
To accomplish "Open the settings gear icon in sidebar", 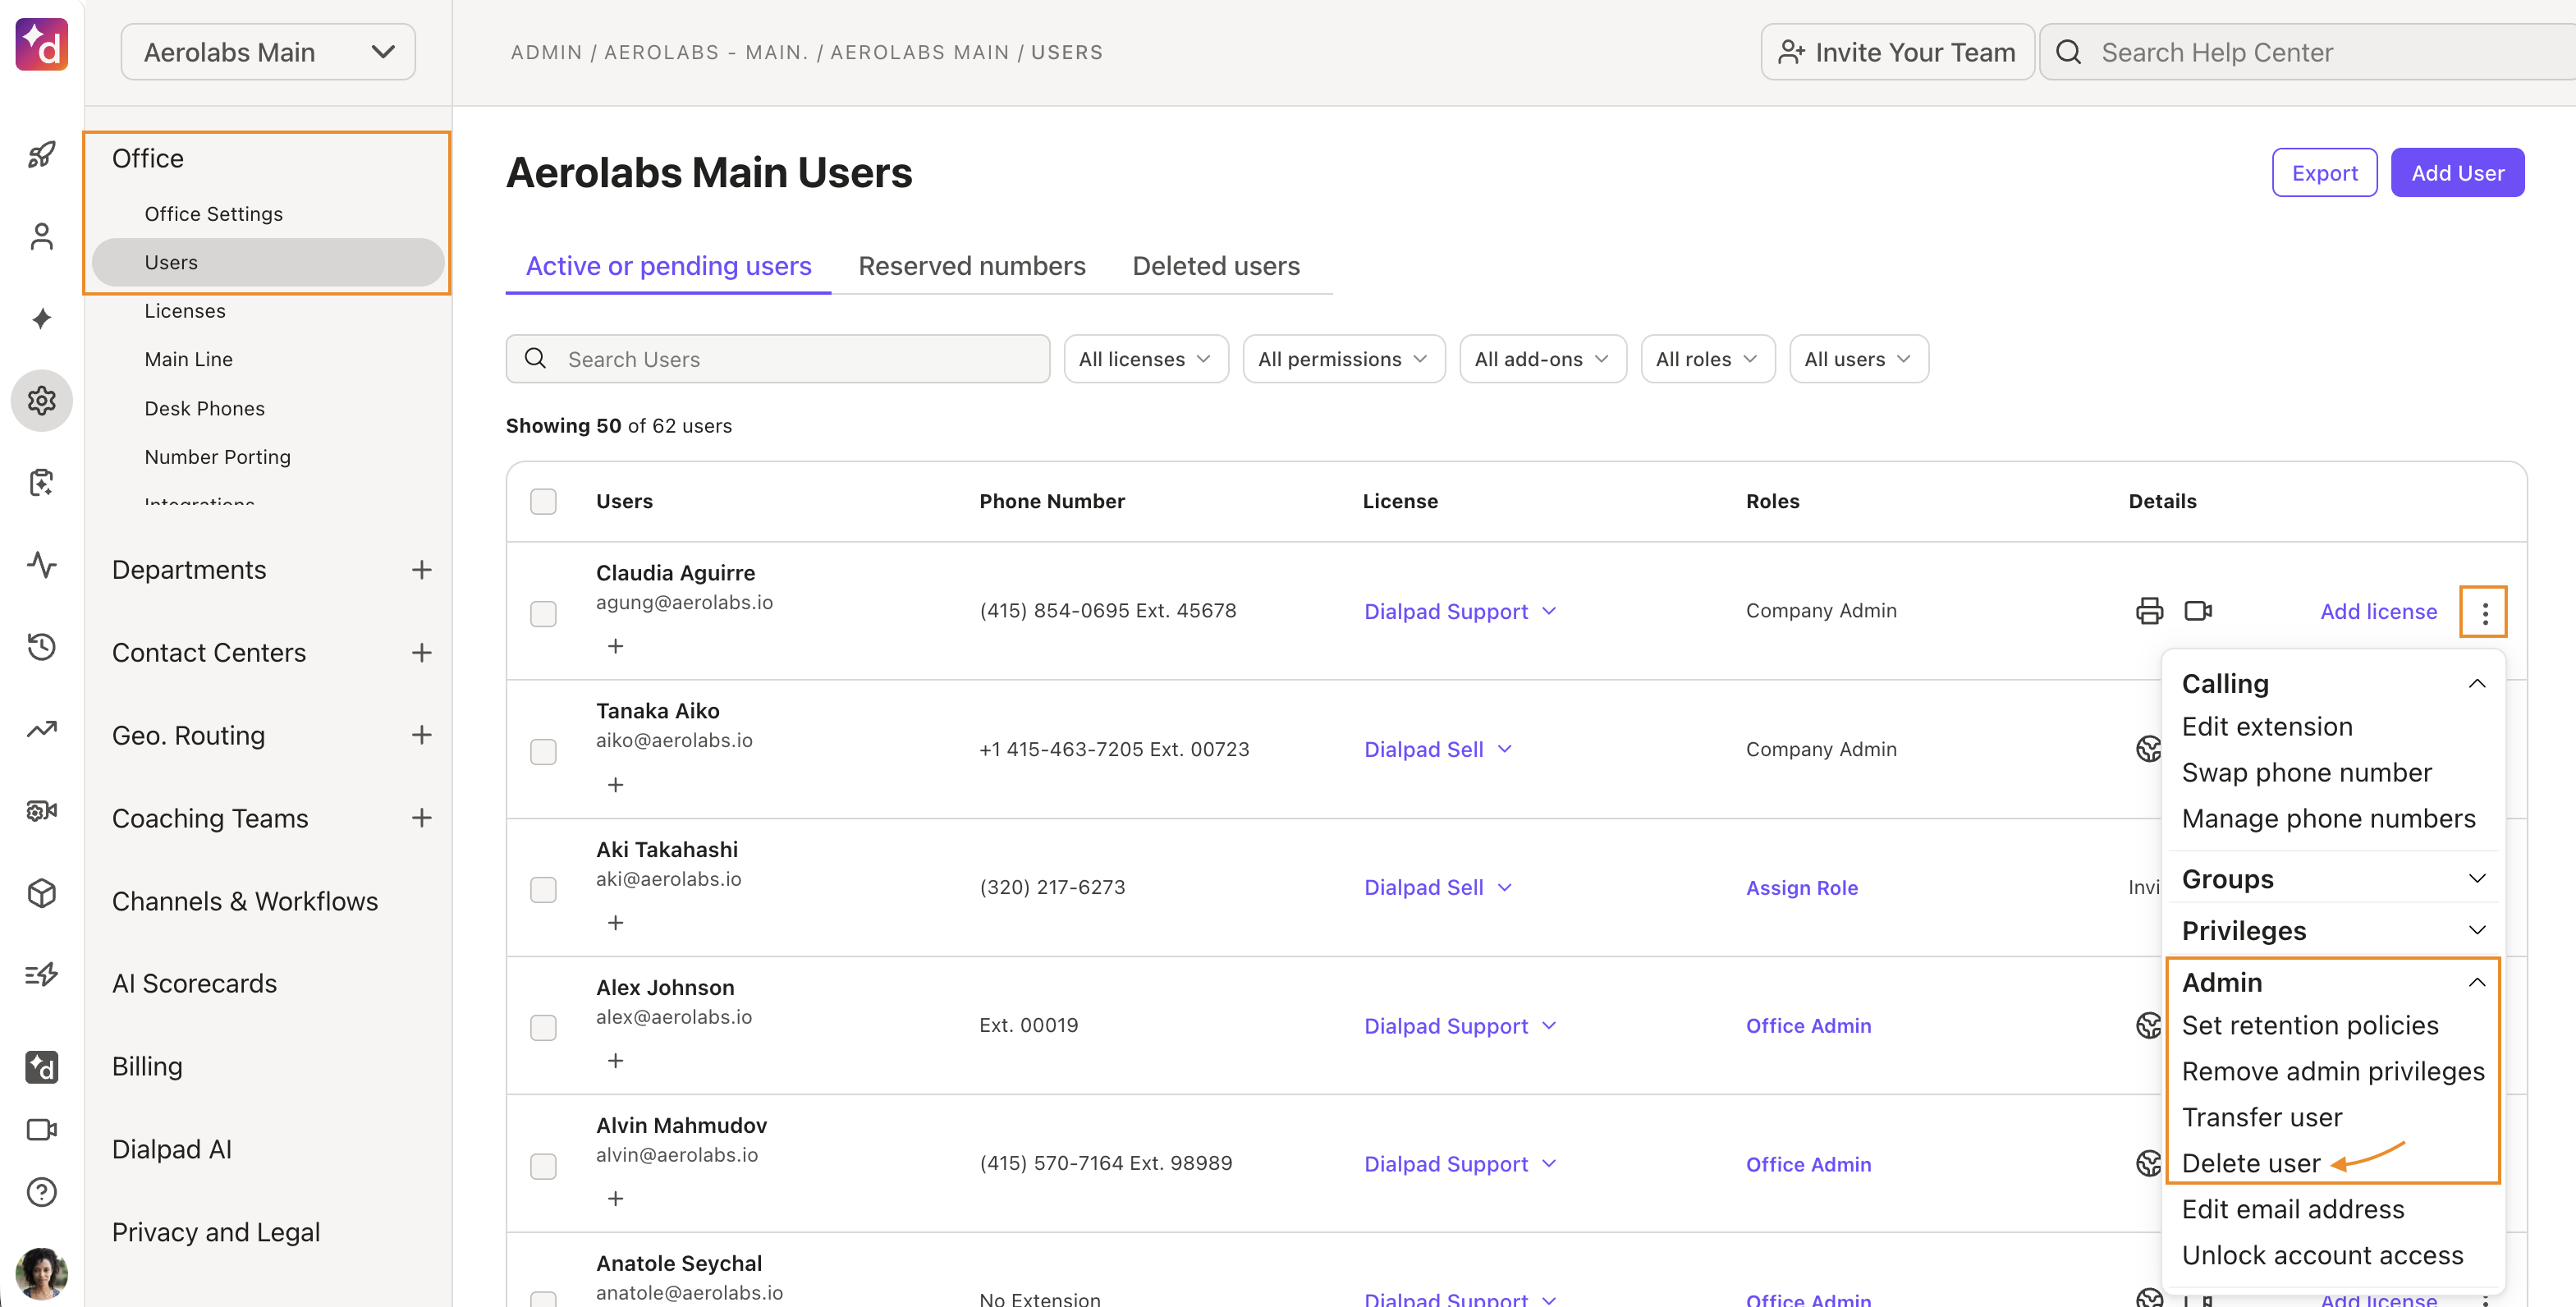I will (41, 401).
